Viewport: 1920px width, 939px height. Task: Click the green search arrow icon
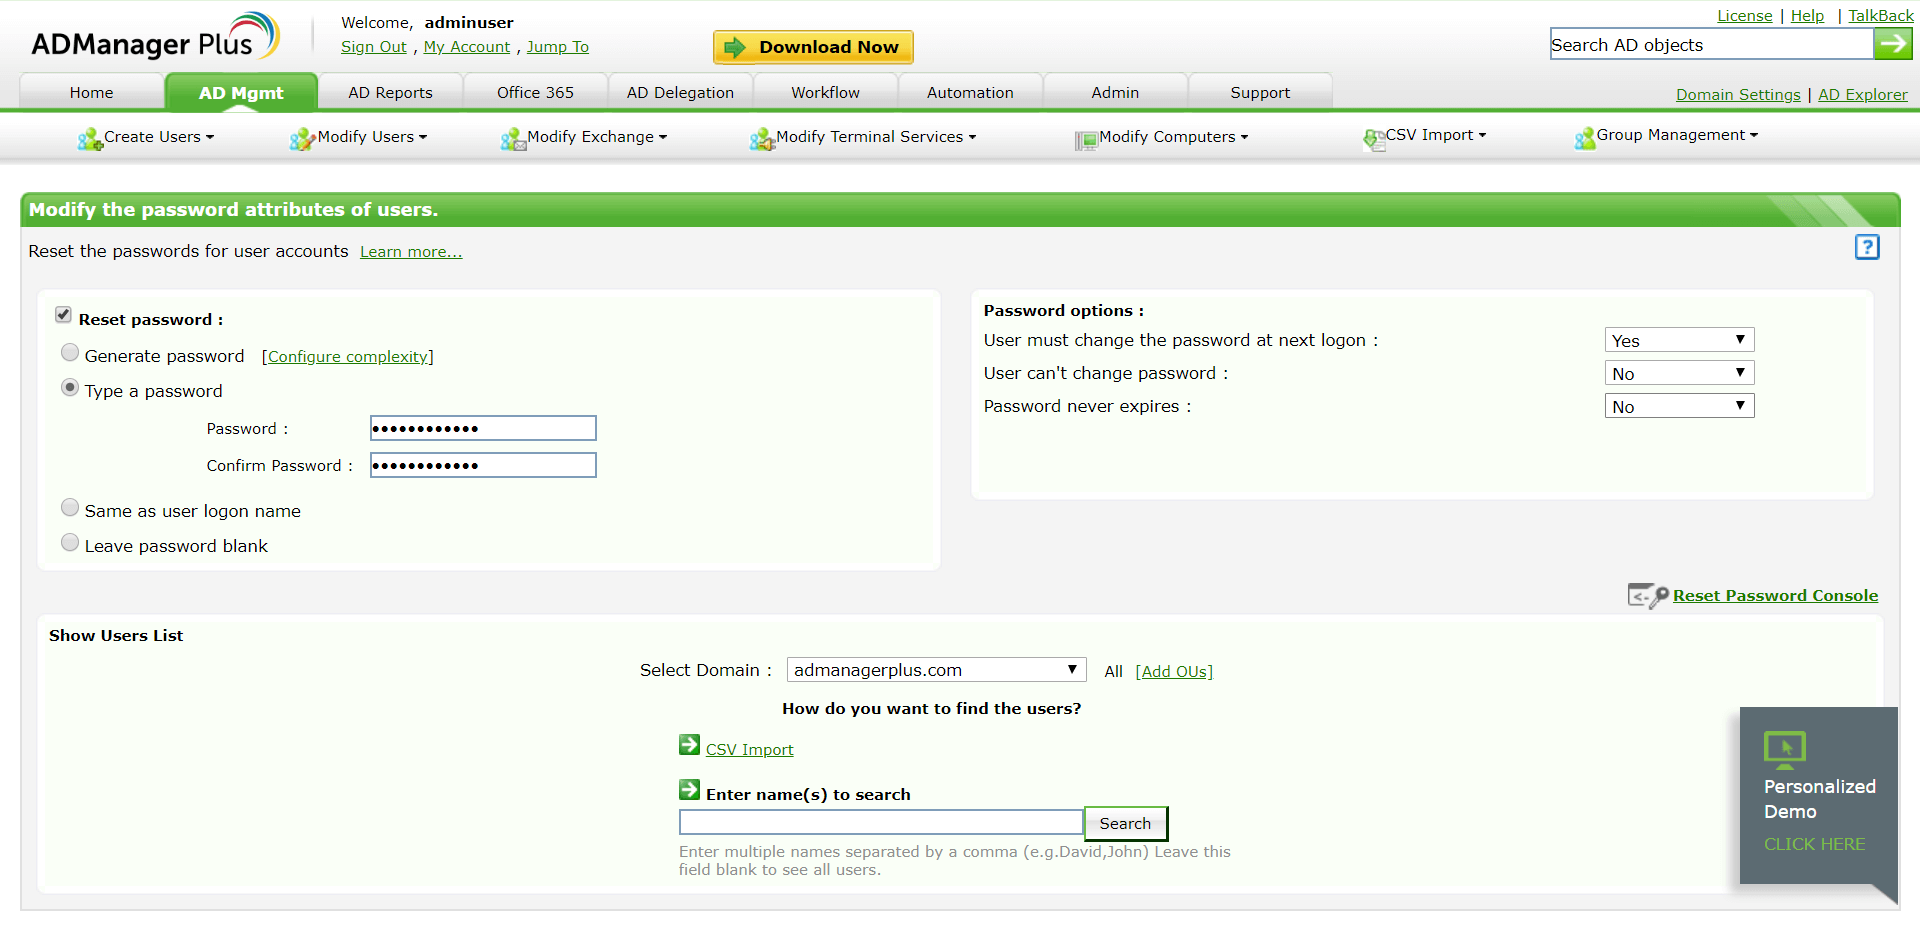click(x=1892, y=44)
